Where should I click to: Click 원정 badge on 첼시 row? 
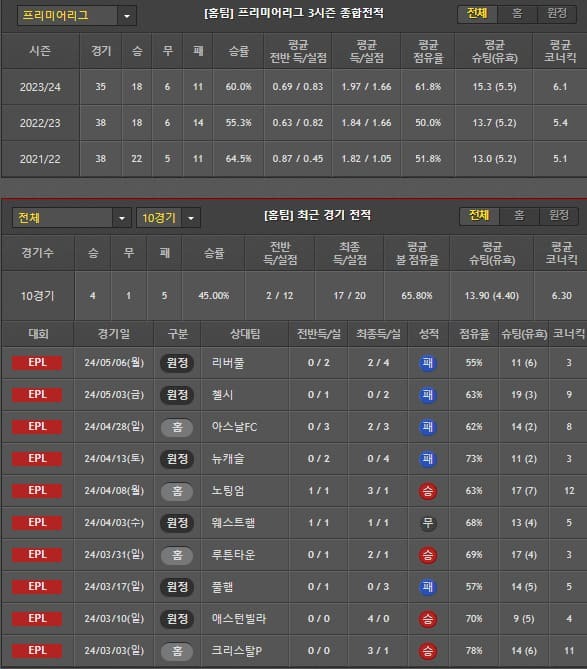click(x=177, y=395)
